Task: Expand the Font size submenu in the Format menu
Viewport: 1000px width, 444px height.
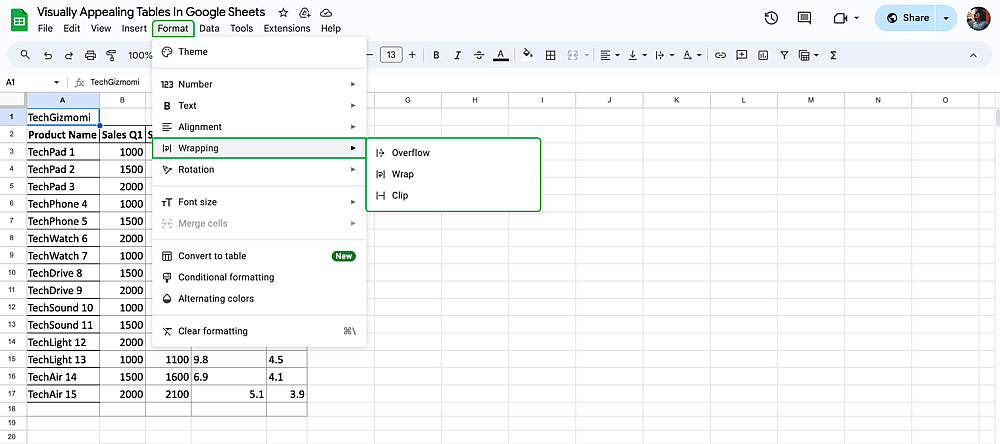Action: (260, 202)
